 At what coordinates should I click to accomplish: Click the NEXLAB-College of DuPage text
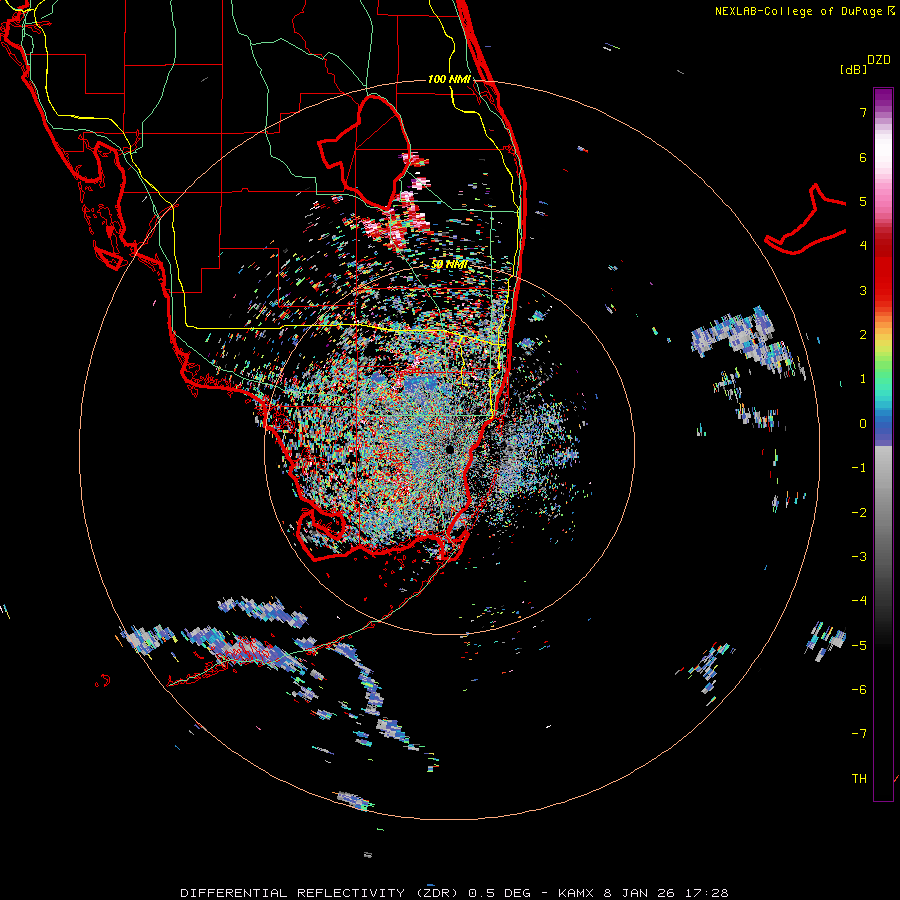pyautogui.click(x=798, y=11)
